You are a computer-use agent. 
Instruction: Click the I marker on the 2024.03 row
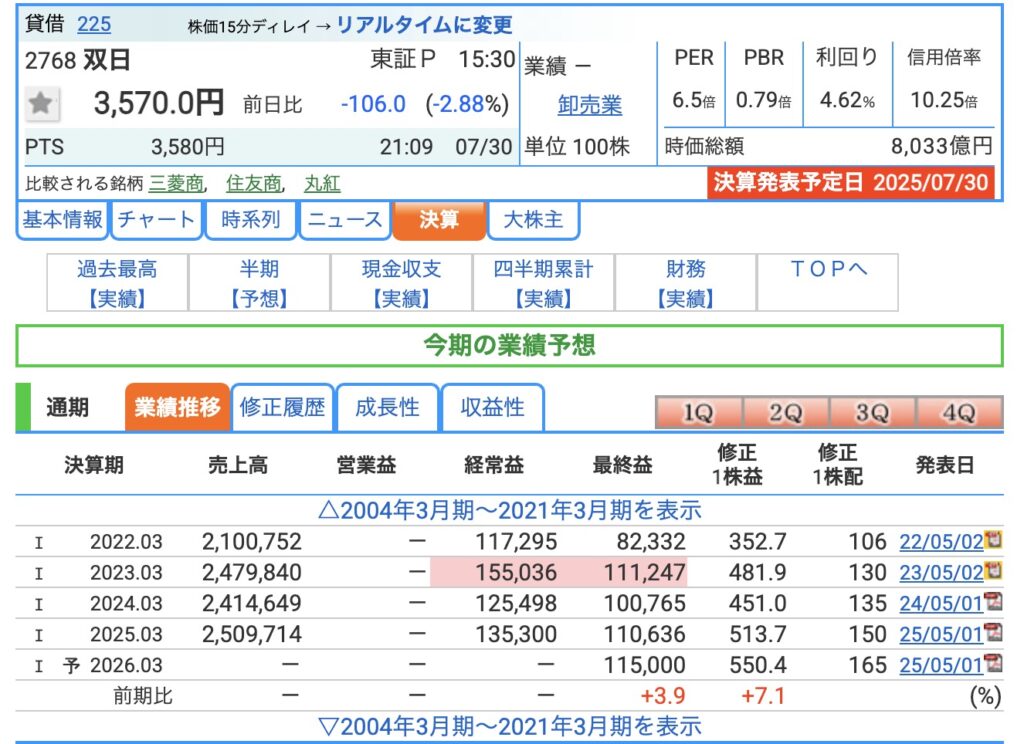39,604
